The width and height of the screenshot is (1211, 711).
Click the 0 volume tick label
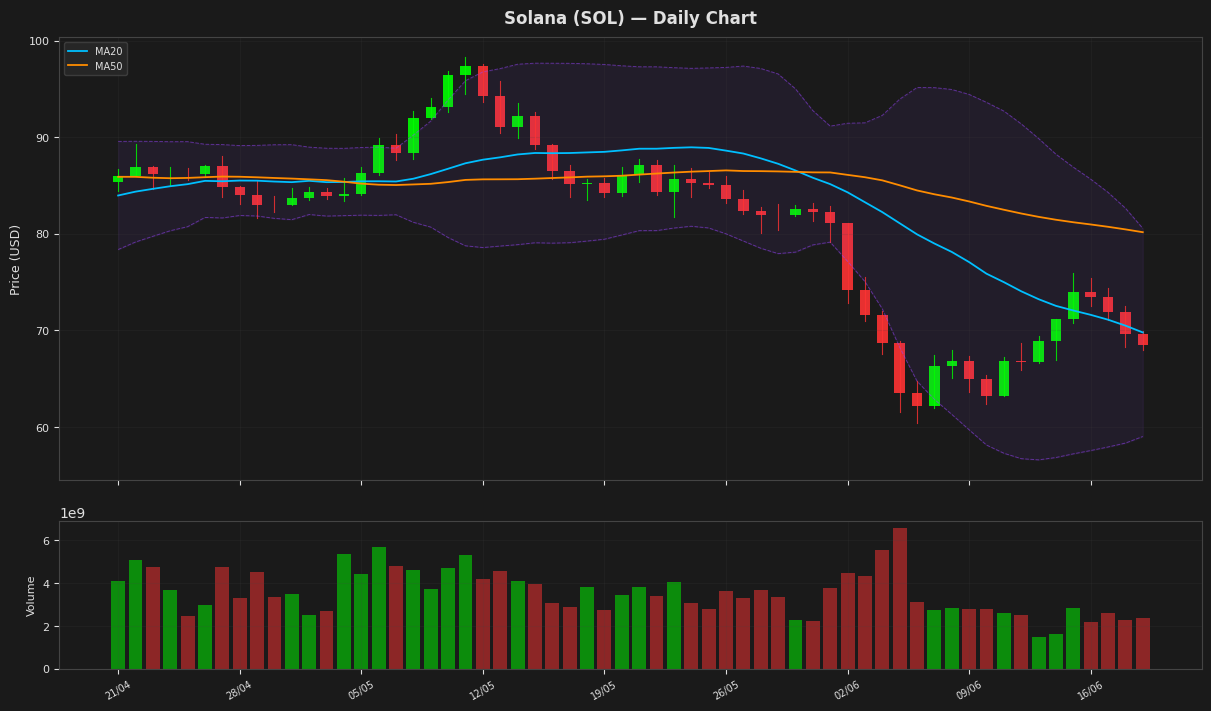click(46, 670)
